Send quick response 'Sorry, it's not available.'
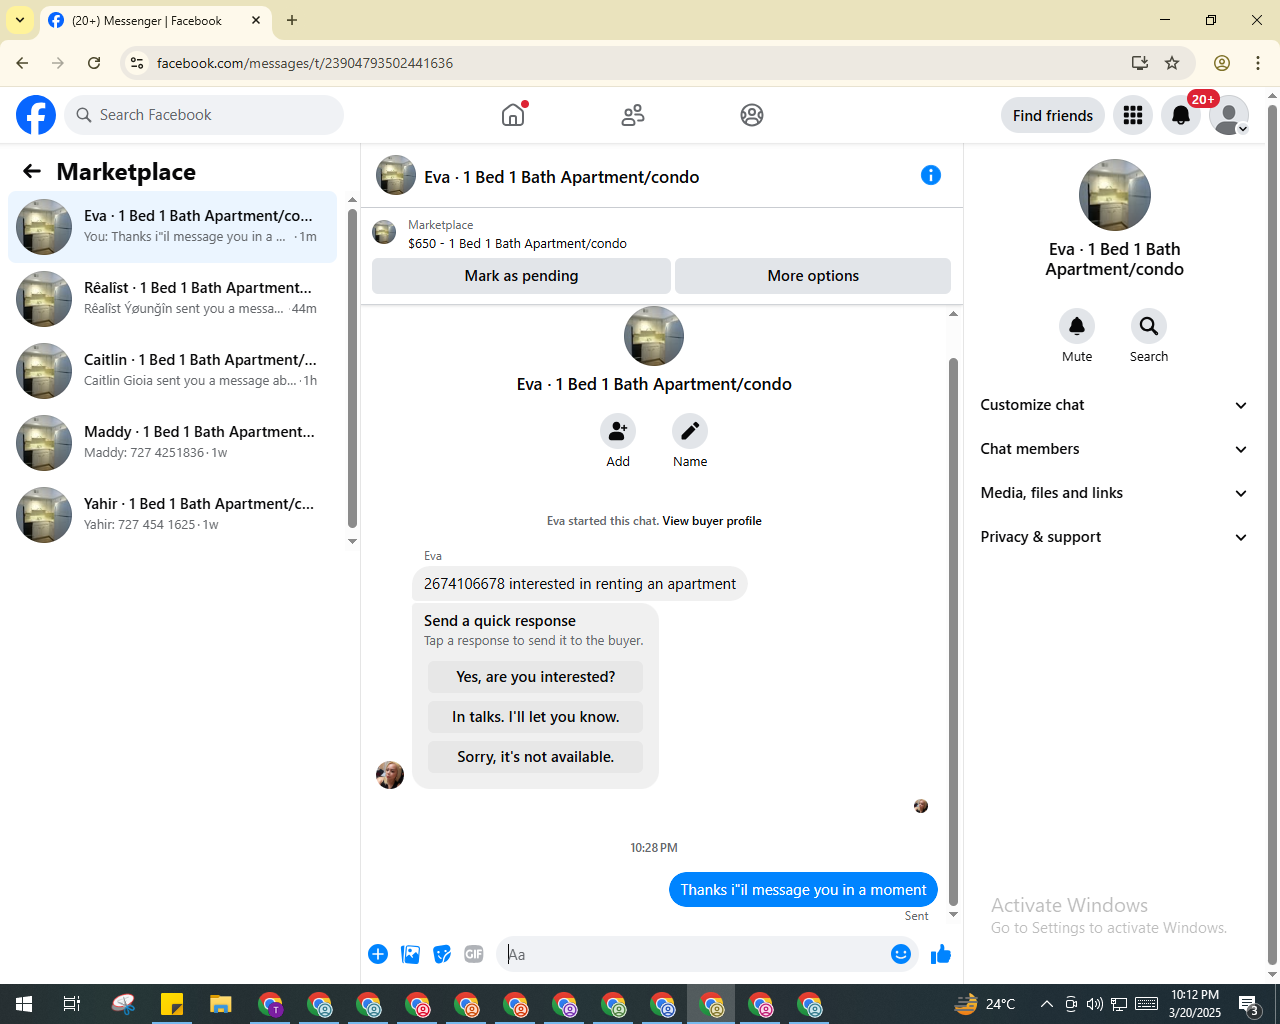Screen dimensions: 1280x1024 [x=536, y=757]
